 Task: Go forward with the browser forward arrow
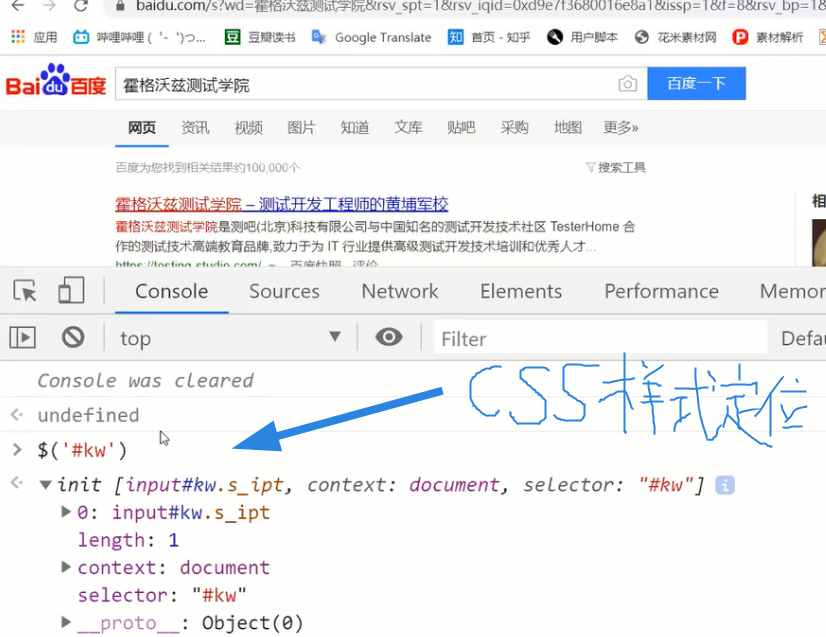point(50,5)
